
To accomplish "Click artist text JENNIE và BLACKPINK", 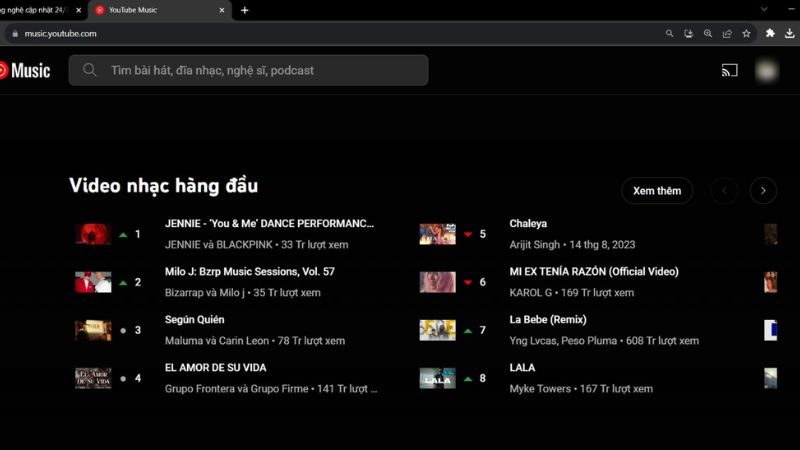I will (x=219, y=245).
